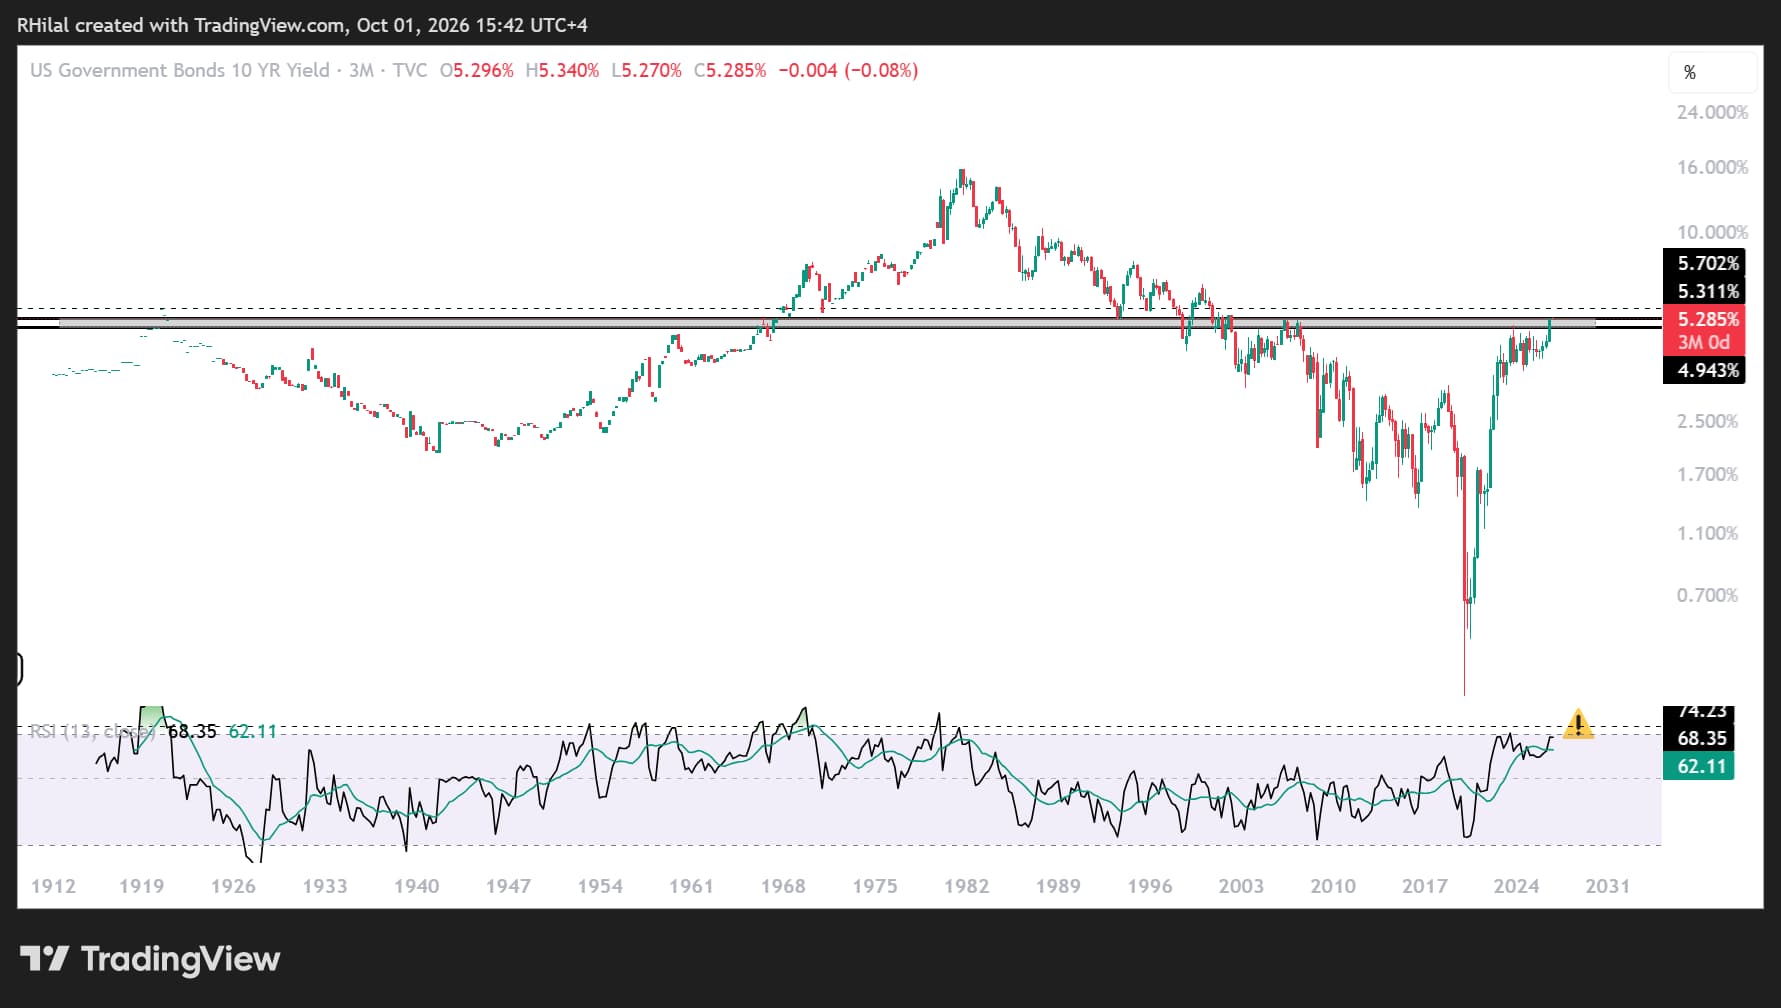Screen dimensions: 1781x1008
Task: Click the 24.000% axis label
Action: point(1712,112)
